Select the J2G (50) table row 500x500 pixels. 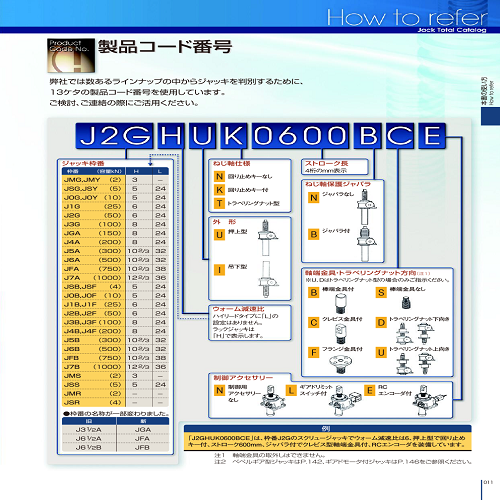tap(115, 215)
